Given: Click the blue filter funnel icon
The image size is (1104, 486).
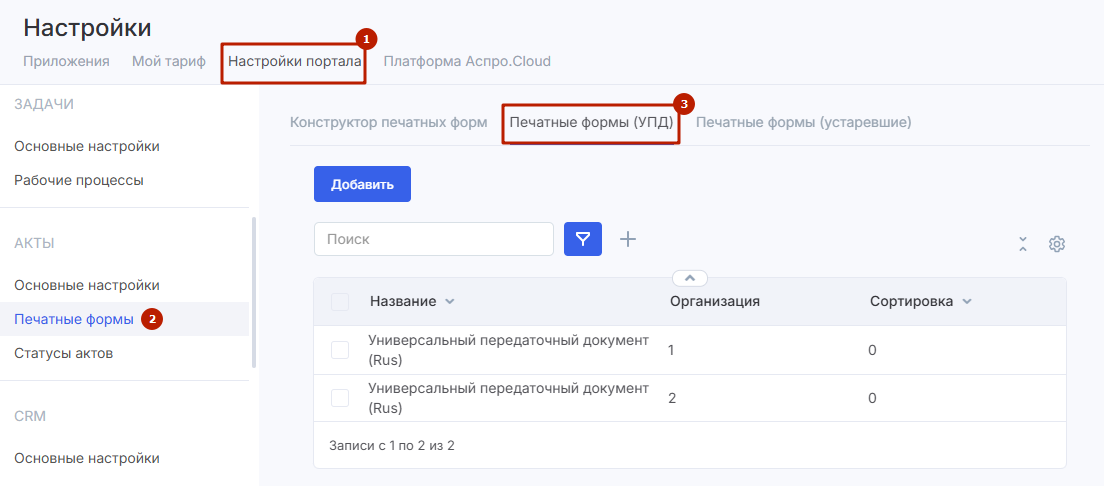Looking at the screenshot, I should [583, 239].
